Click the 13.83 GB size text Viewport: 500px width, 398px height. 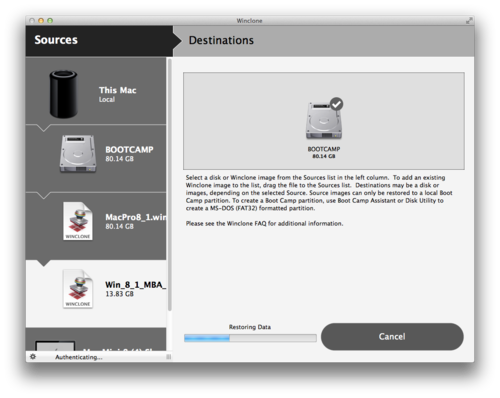119,294
